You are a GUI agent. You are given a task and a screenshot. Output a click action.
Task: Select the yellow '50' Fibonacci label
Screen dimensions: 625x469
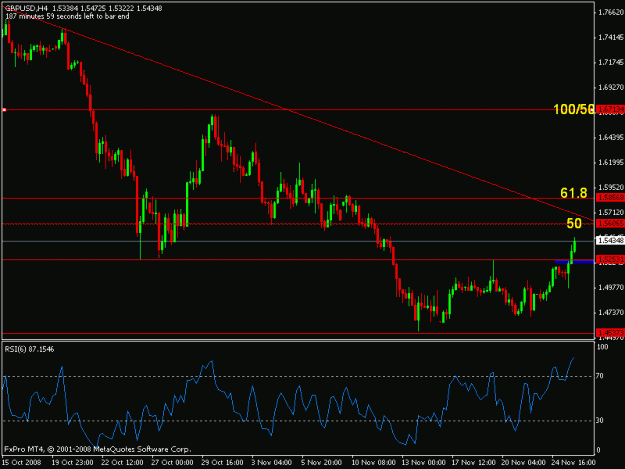pos(574,224)
